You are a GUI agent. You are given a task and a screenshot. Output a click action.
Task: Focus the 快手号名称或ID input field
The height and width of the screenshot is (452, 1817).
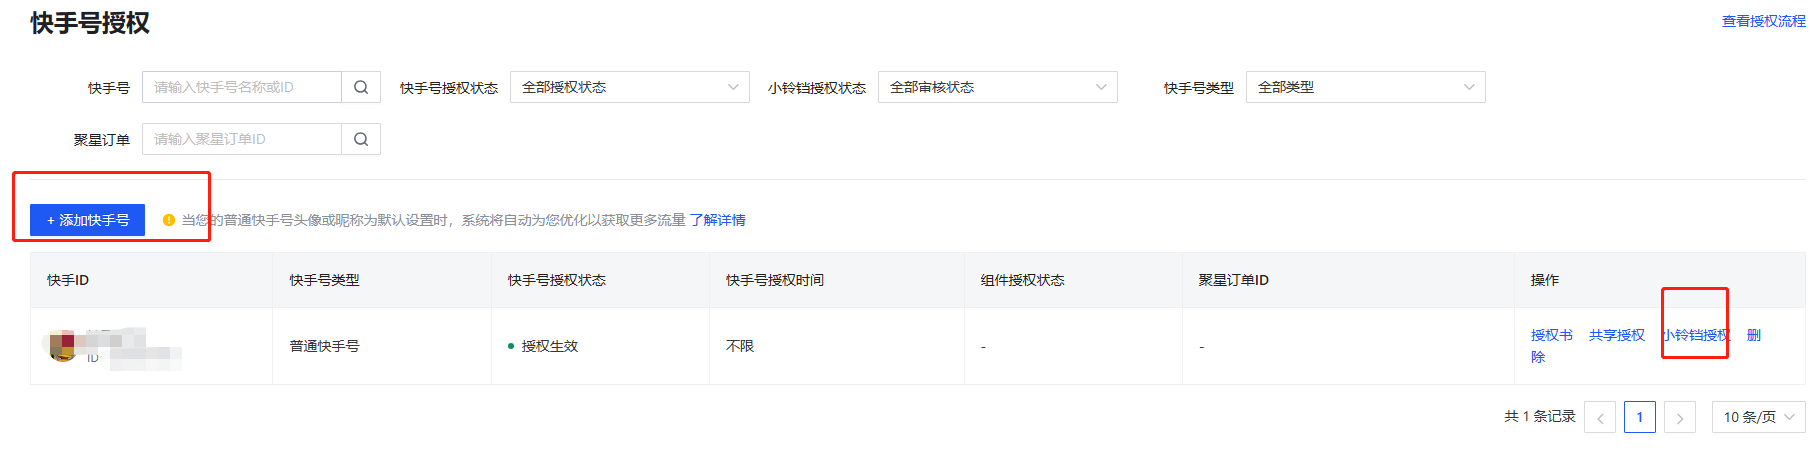pos(242,87)
